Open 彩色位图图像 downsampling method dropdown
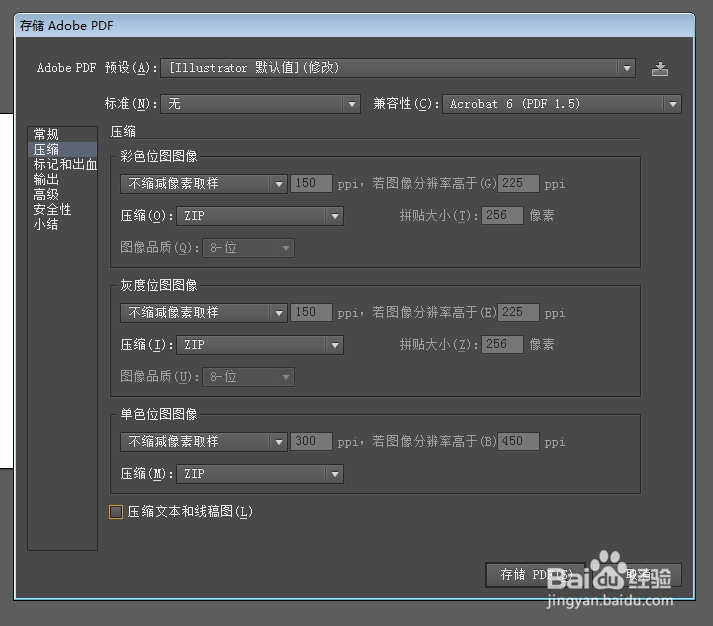The height and width of the screenshot is (626, 713). pos(204,184)
